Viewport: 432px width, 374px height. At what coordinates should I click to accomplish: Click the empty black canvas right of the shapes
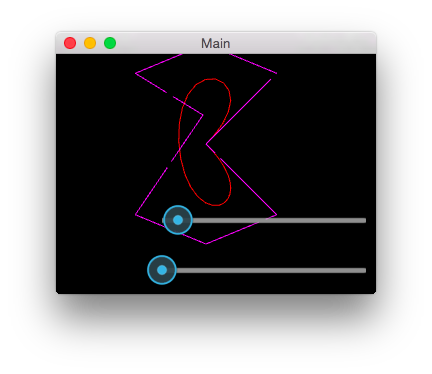(327, 140)
